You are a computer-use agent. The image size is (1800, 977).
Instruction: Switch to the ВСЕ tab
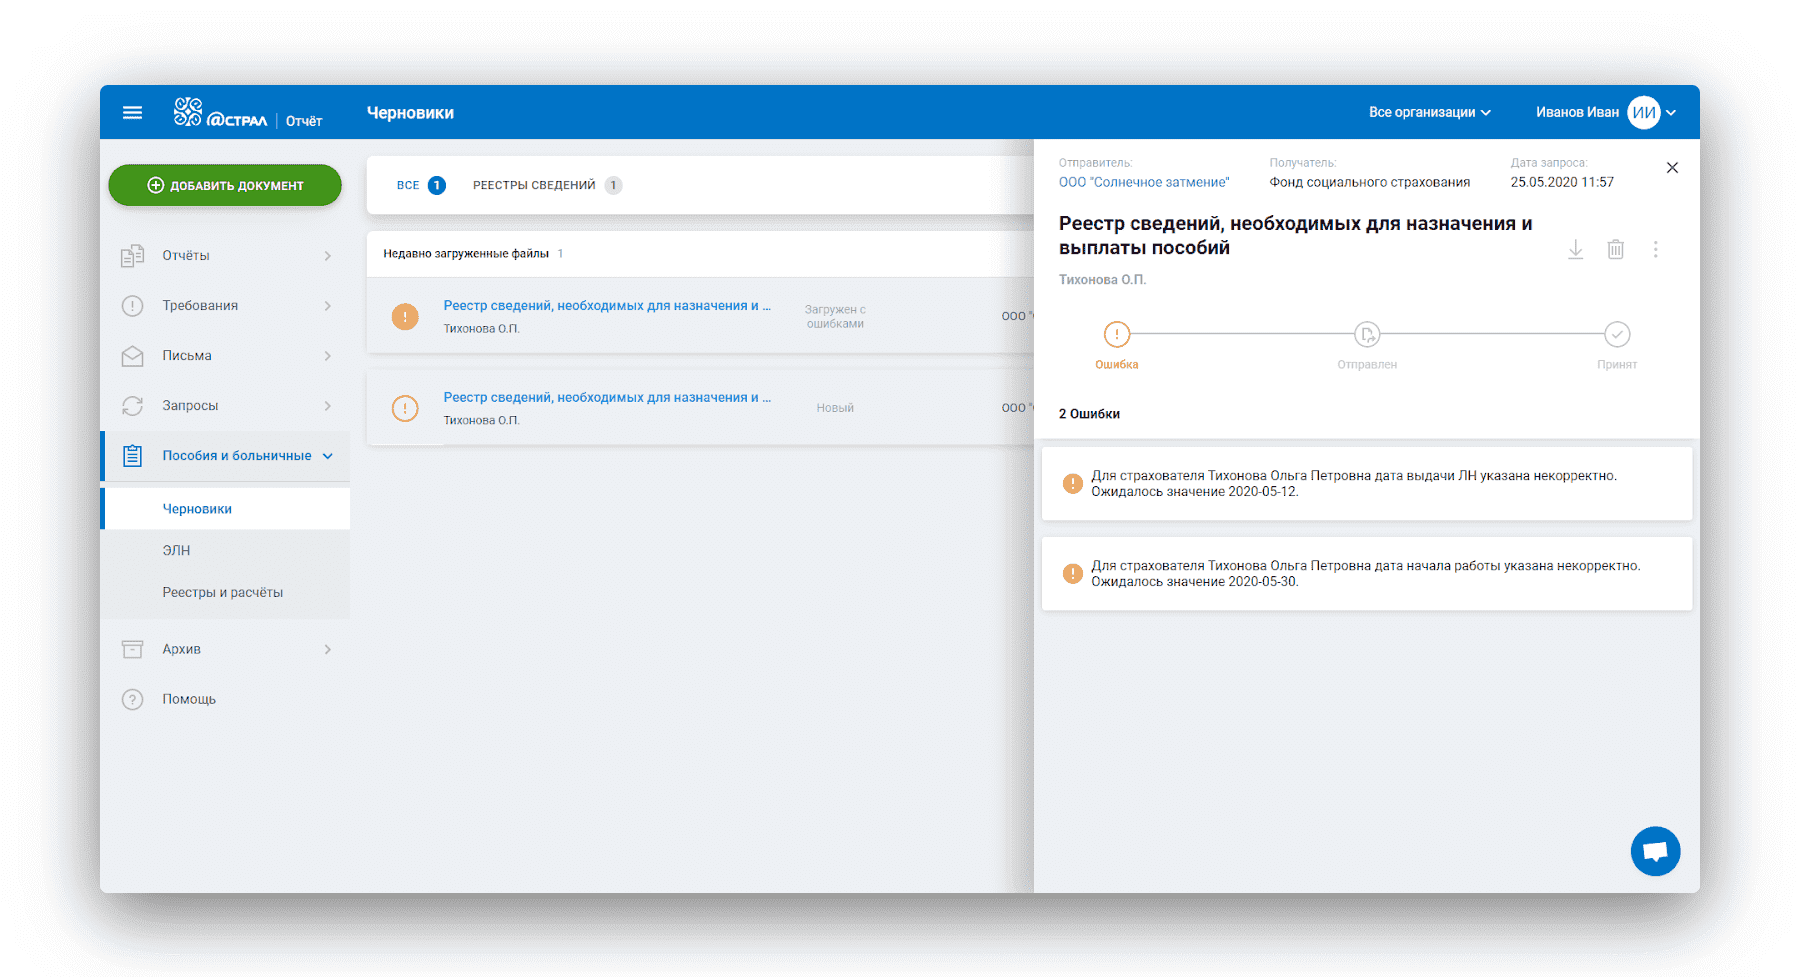(420, 185)
